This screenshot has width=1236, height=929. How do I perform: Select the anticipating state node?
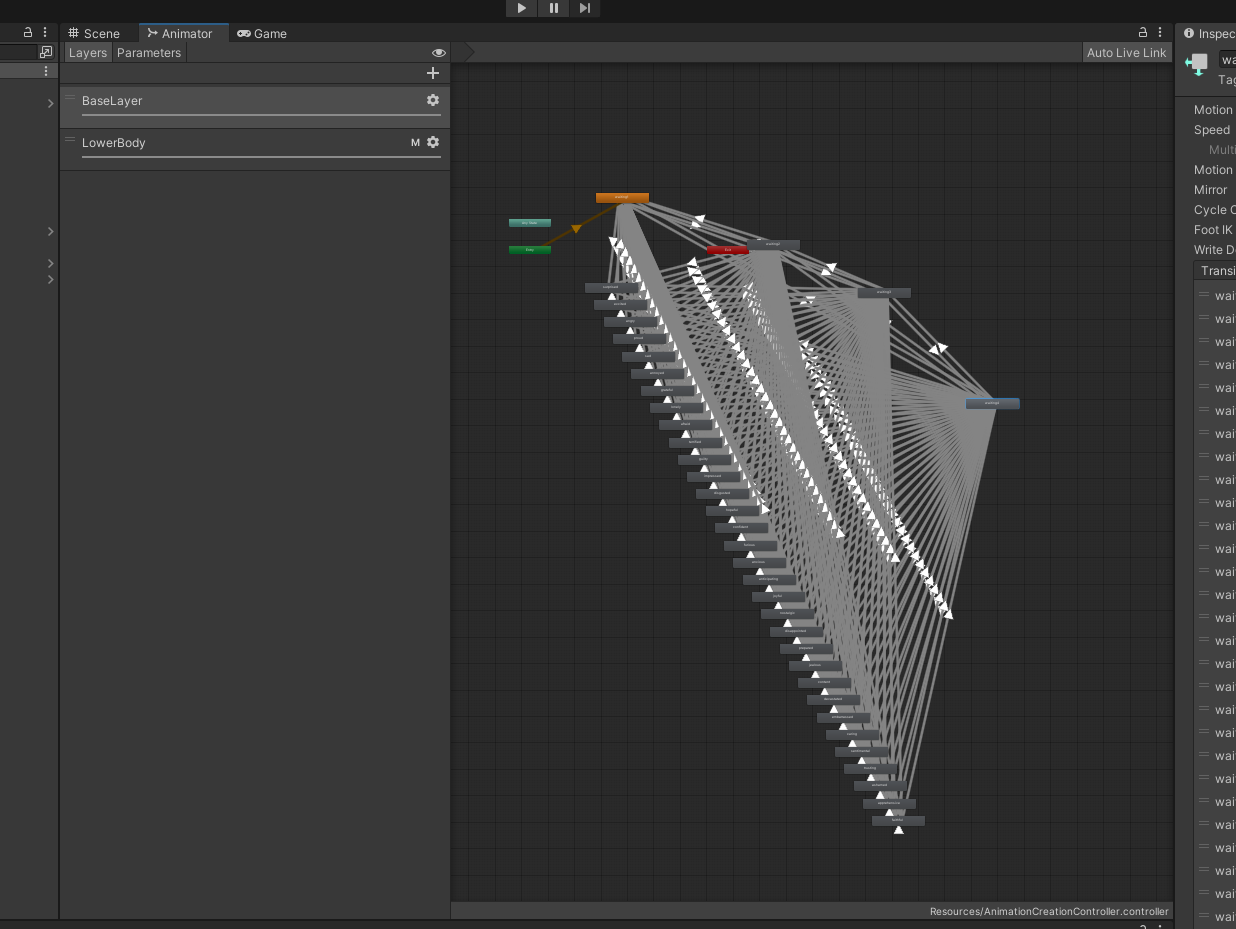click(768, 579)
